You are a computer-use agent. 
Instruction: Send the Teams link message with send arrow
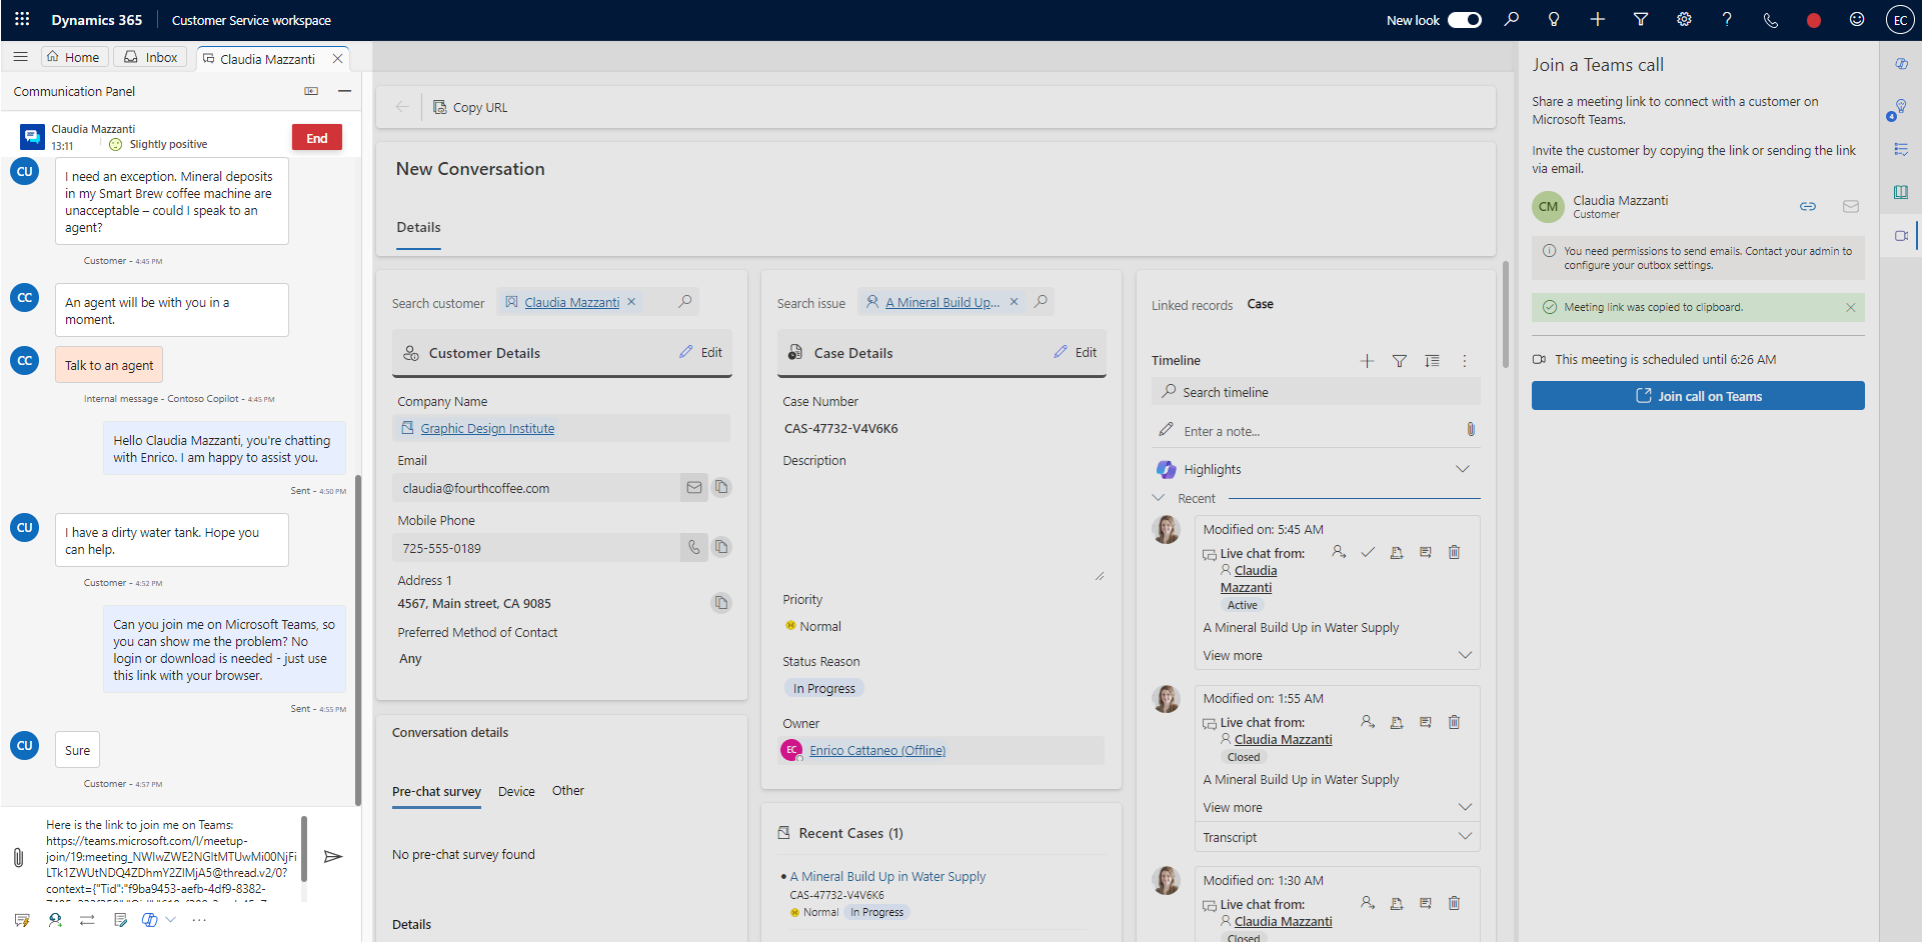point(333,856)
